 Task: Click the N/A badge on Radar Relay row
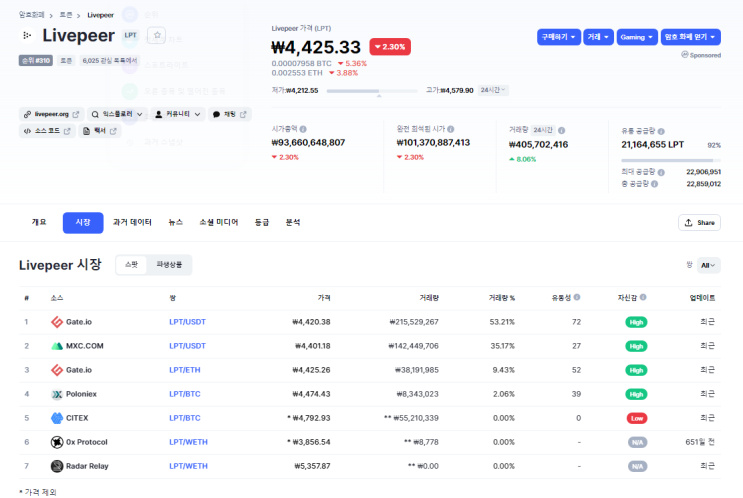click(x=637, y=467)
